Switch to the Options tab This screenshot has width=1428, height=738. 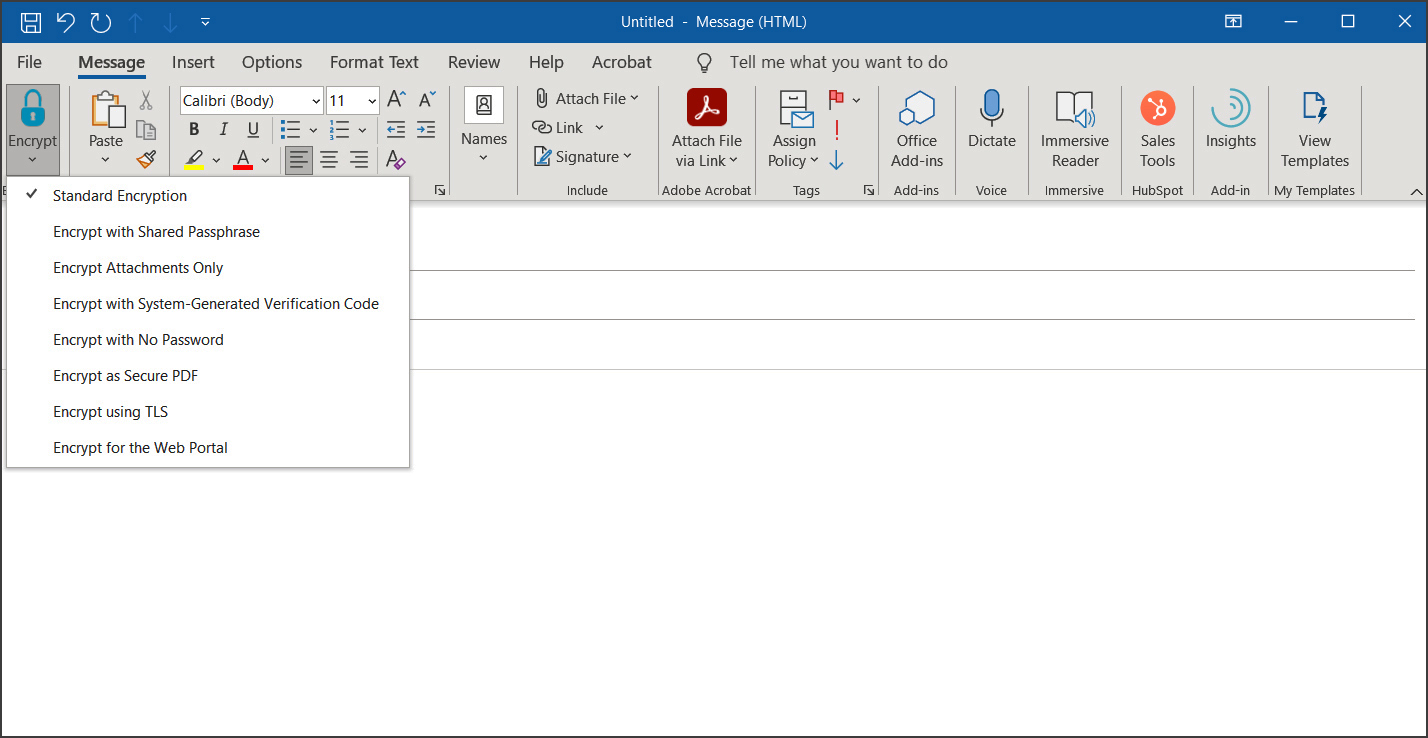272,62
